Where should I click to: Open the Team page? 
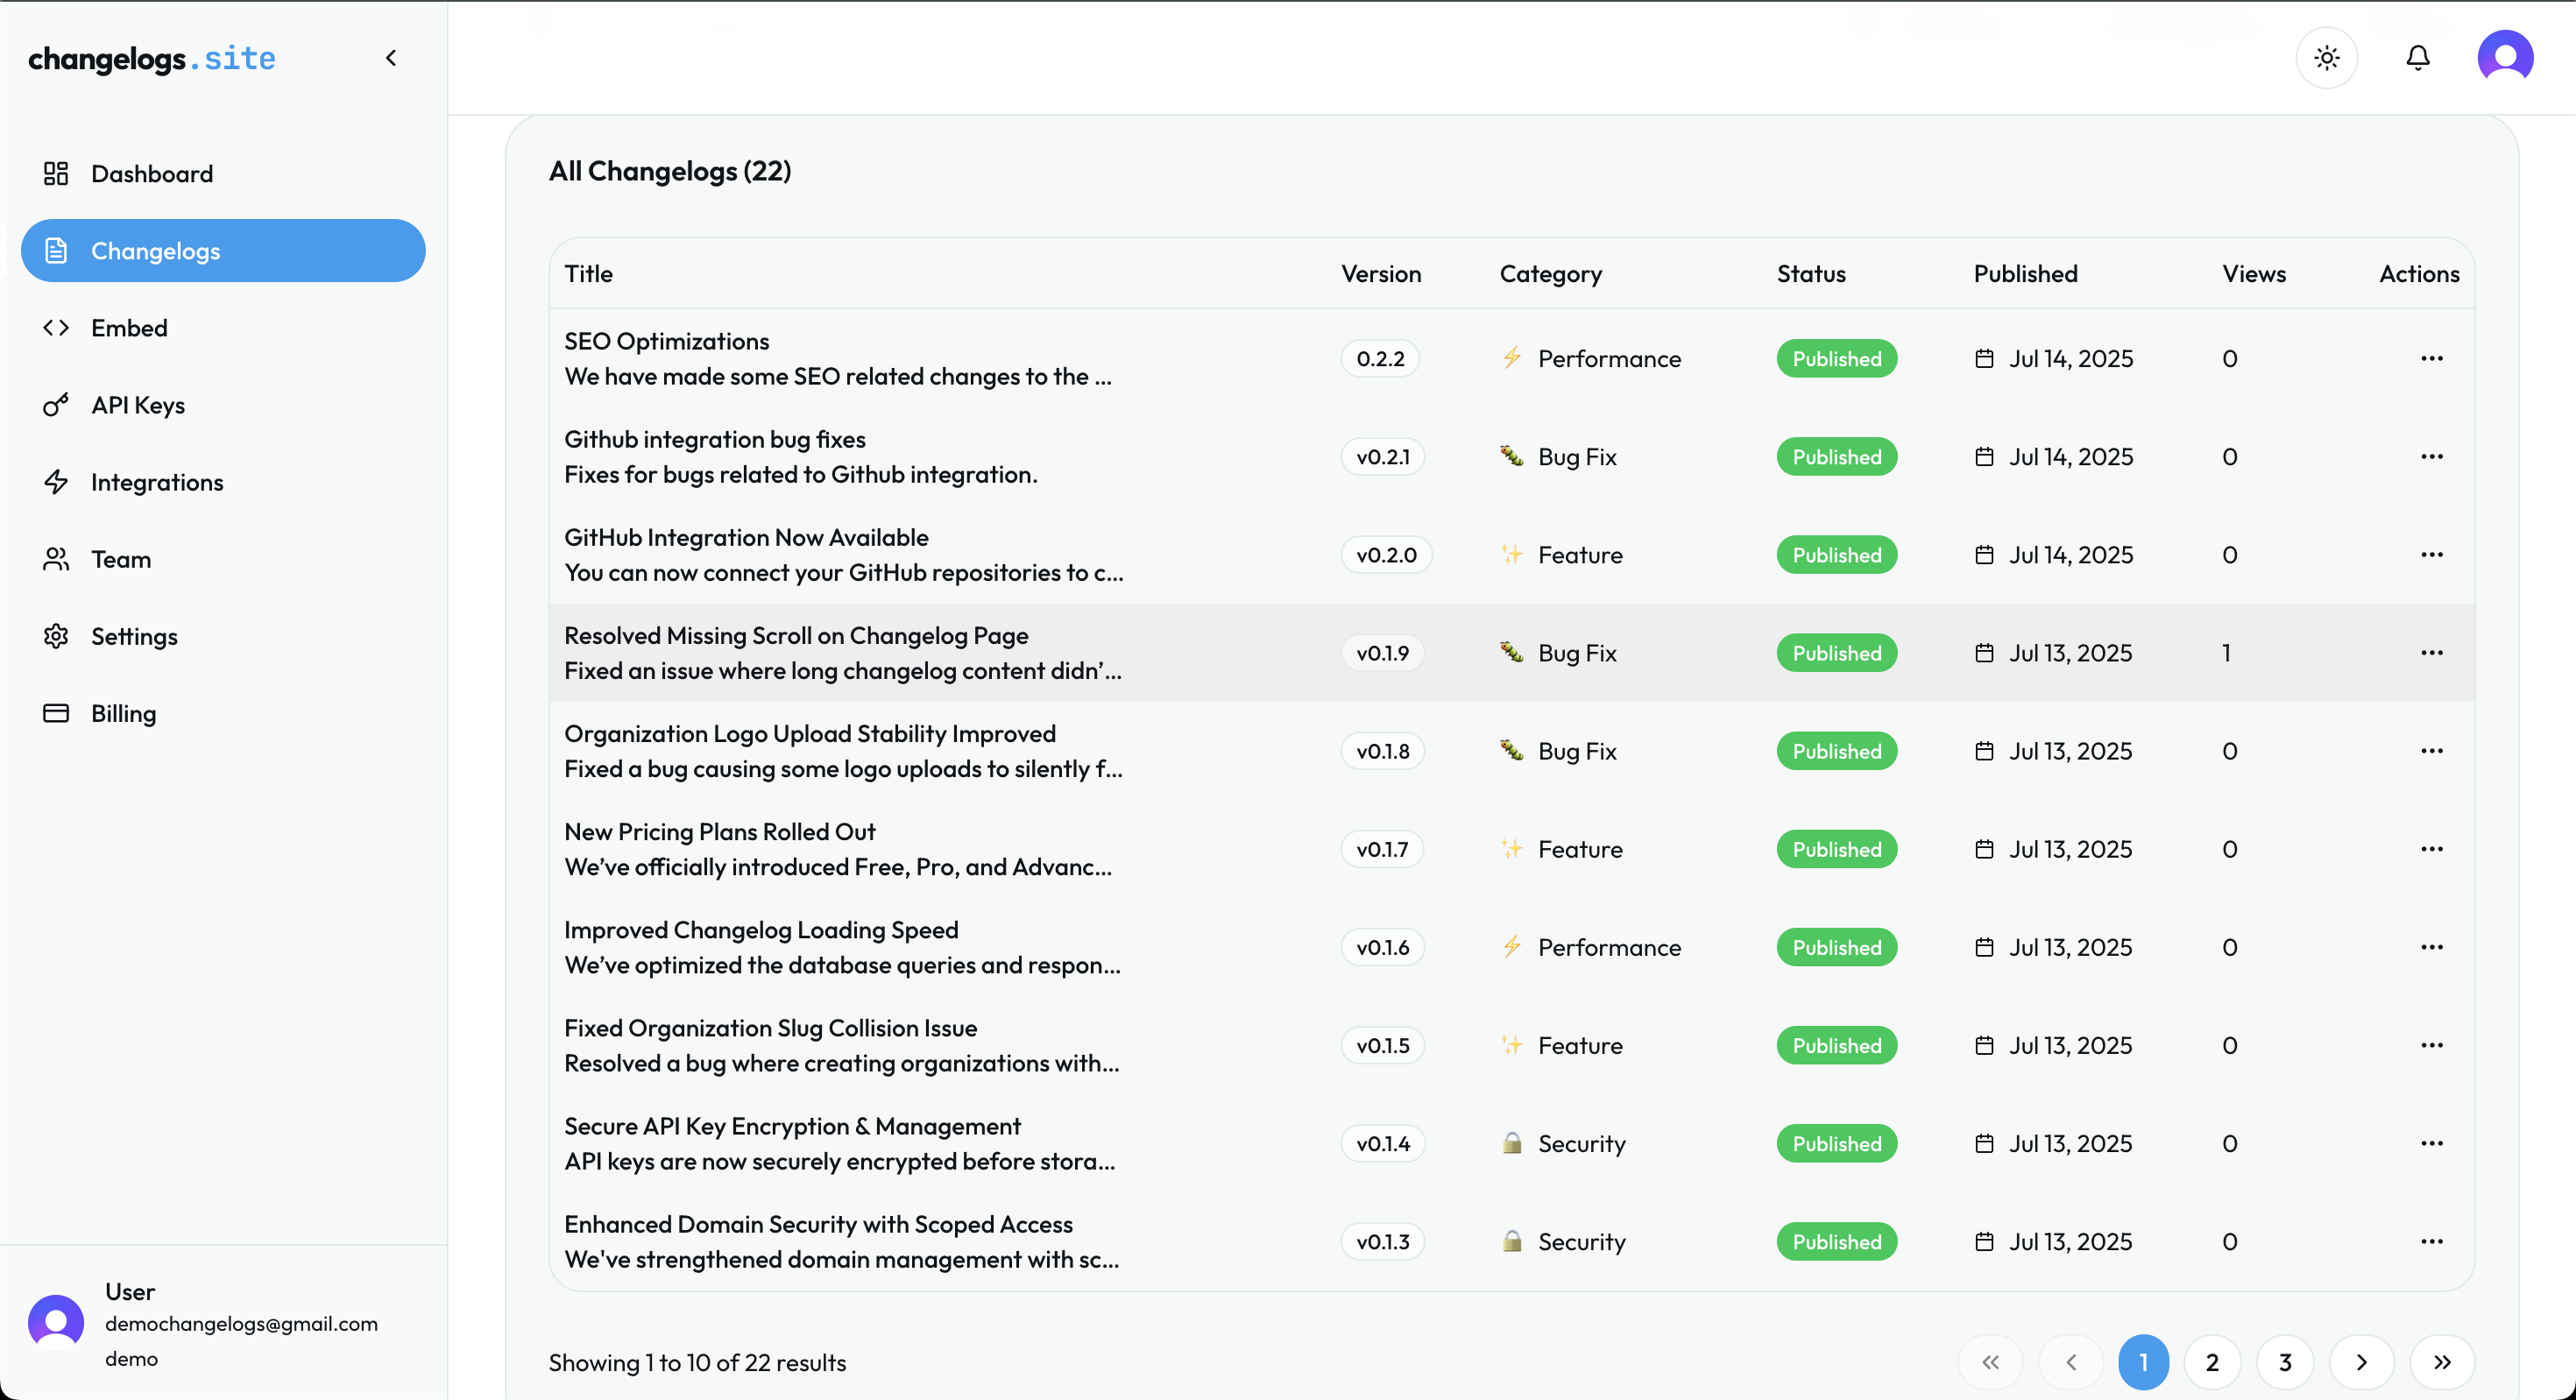(223, 559)
